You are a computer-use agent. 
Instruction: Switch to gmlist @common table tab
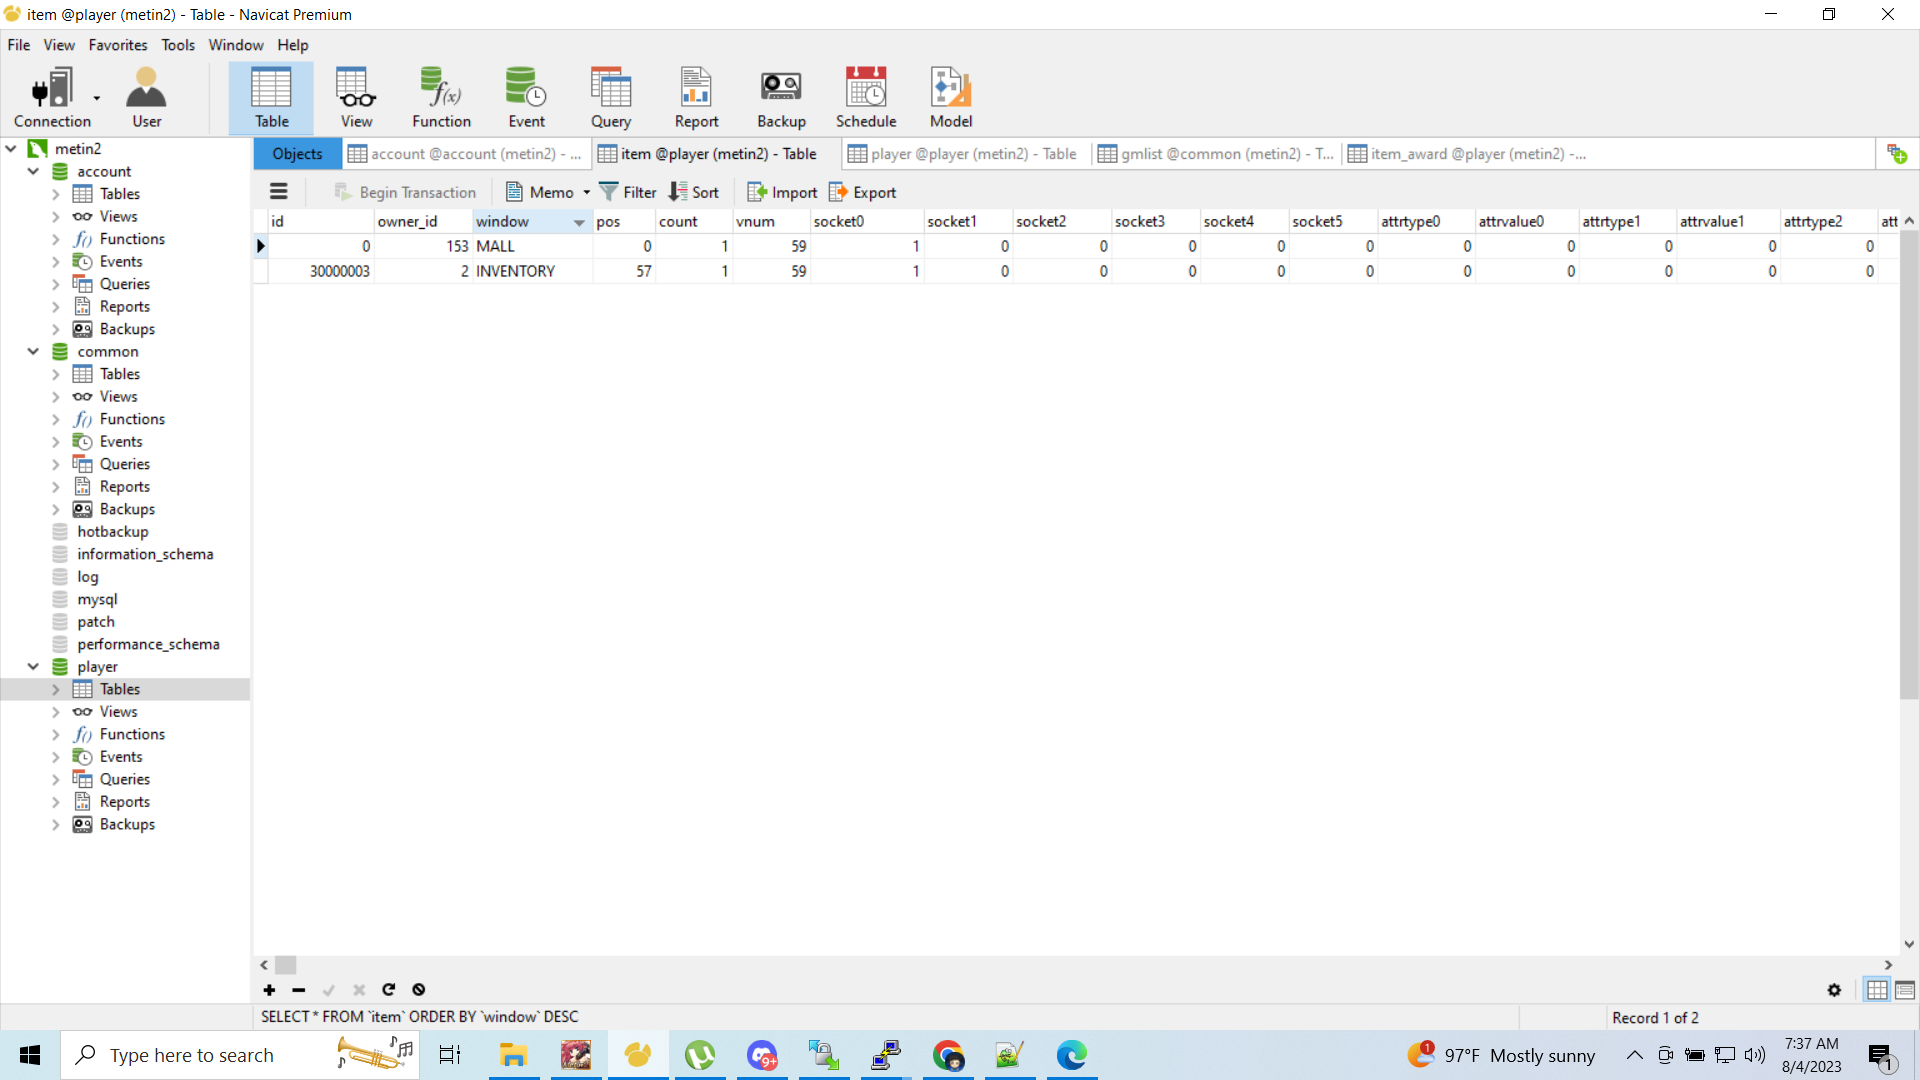click(x=1215, y=154)
